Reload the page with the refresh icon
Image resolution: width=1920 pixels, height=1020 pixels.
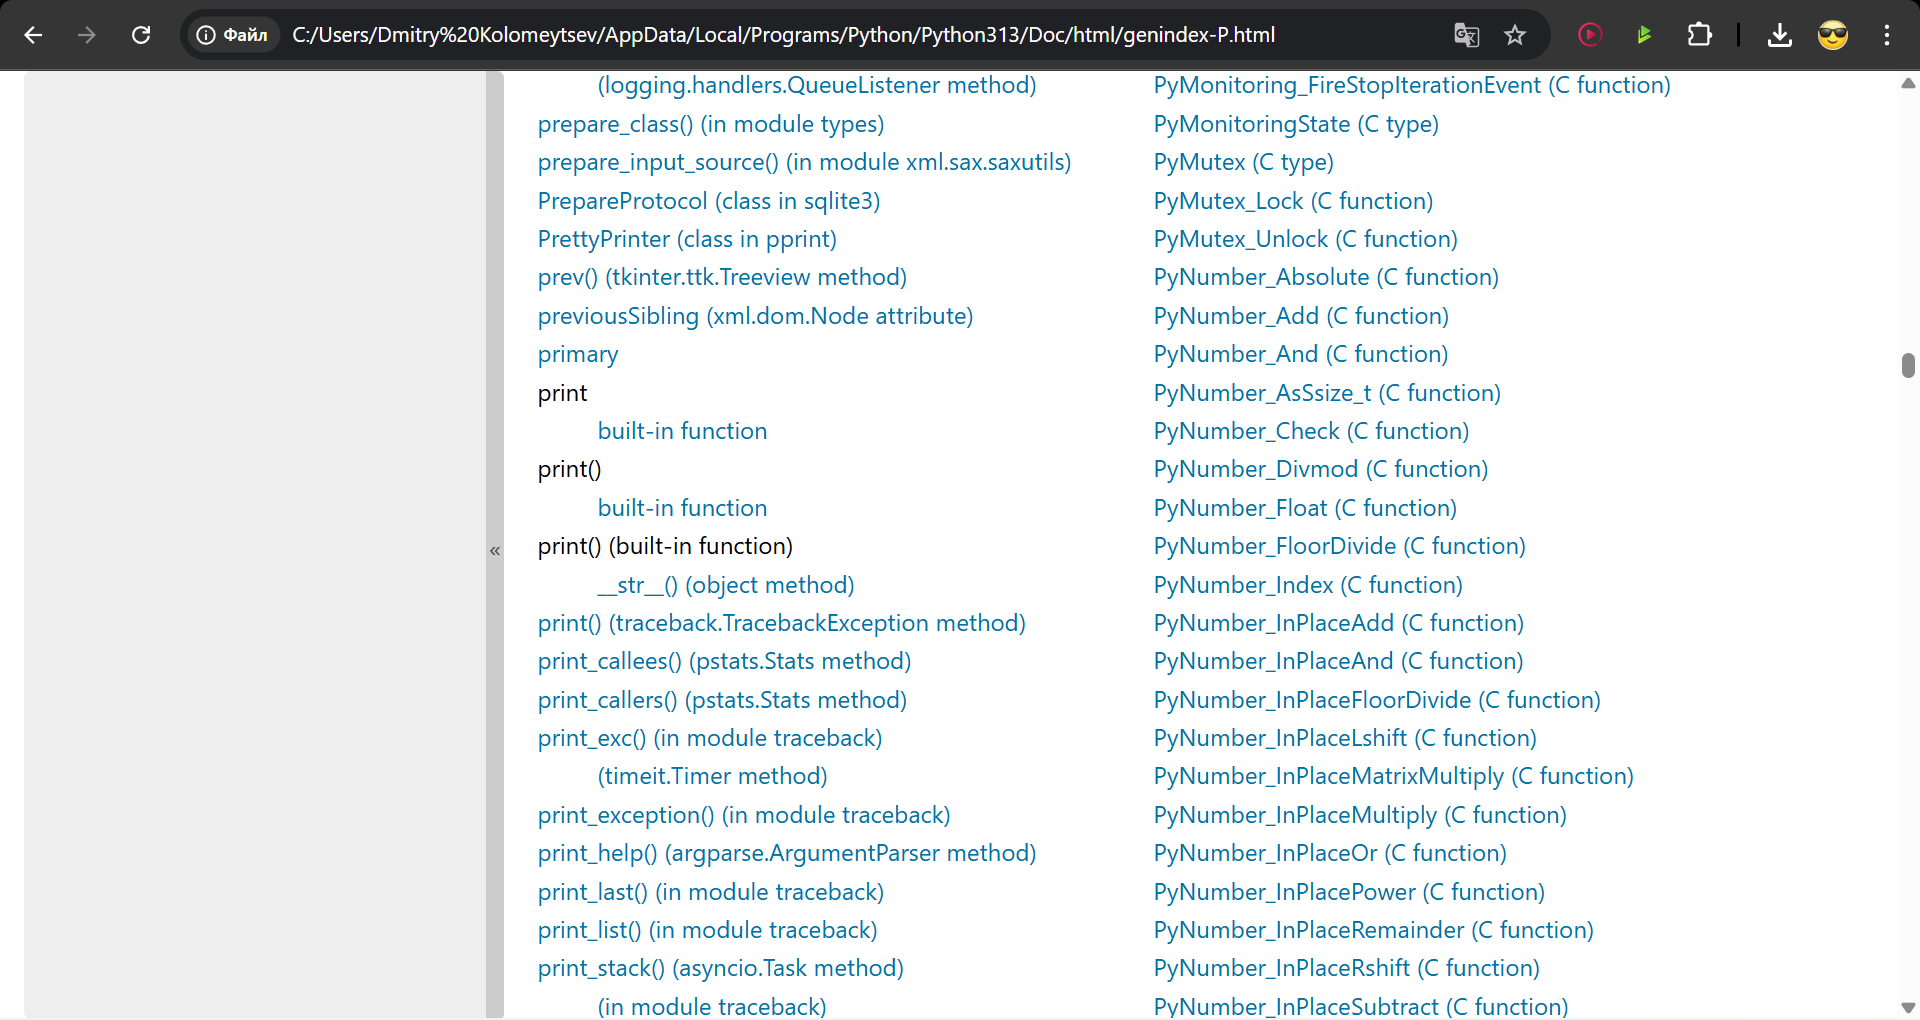(x=141, y=35)
